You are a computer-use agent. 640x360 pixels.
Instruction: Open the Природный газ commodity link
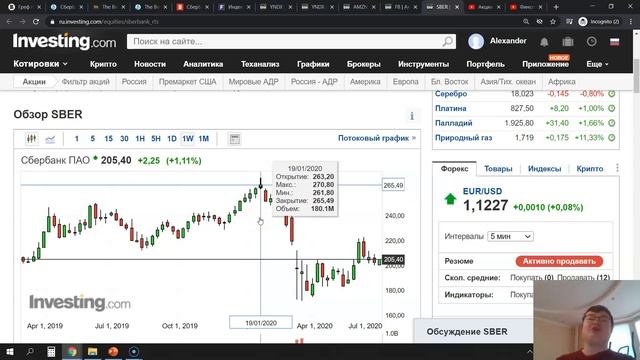coord(463,138)
